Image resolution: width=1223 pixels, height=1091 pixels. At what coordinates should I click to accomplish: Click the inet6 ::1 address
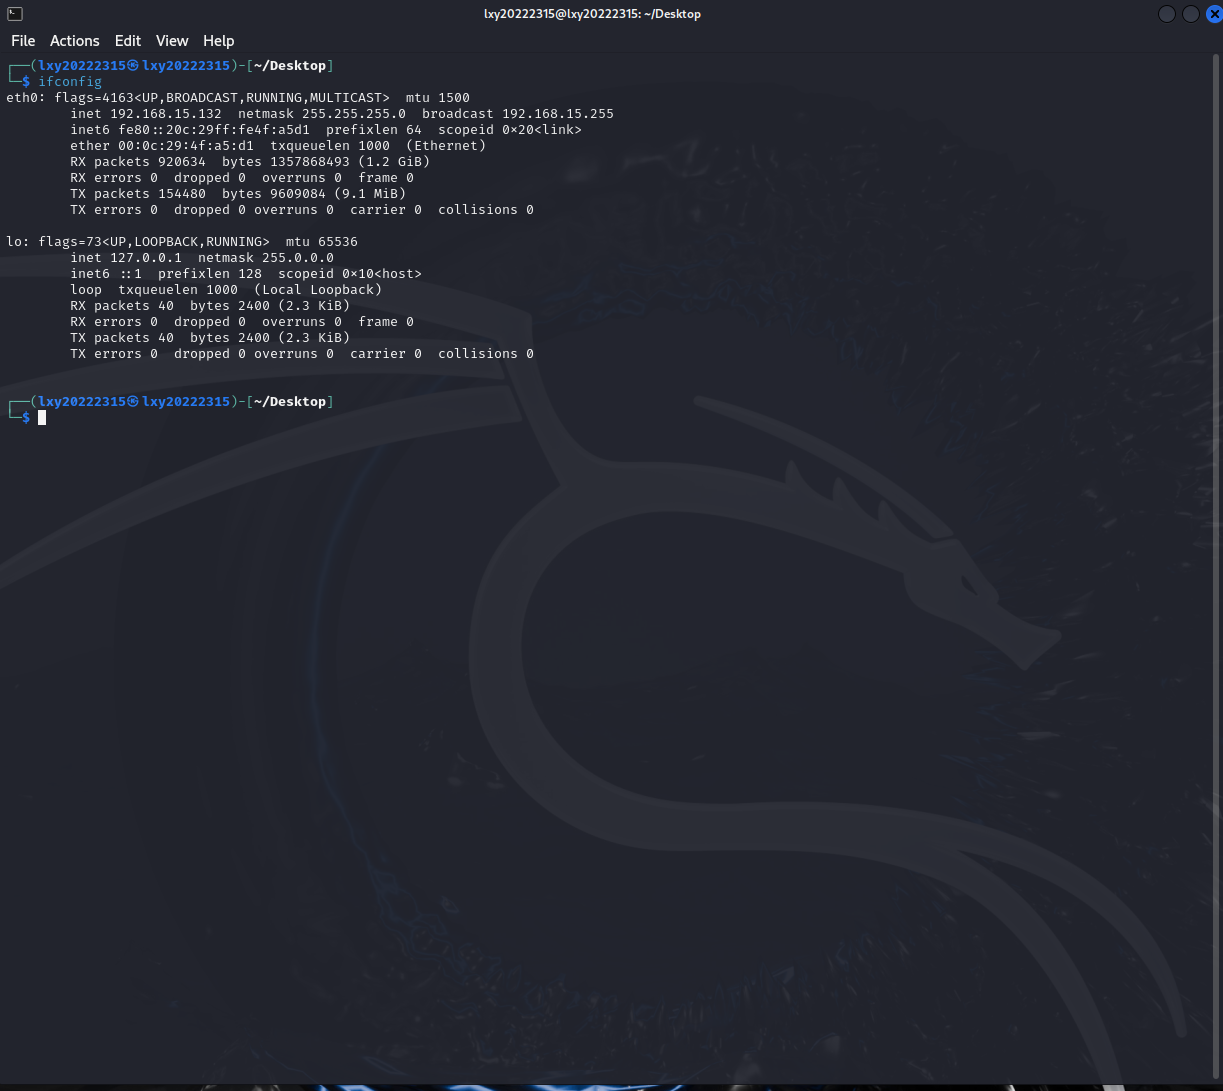130,274
